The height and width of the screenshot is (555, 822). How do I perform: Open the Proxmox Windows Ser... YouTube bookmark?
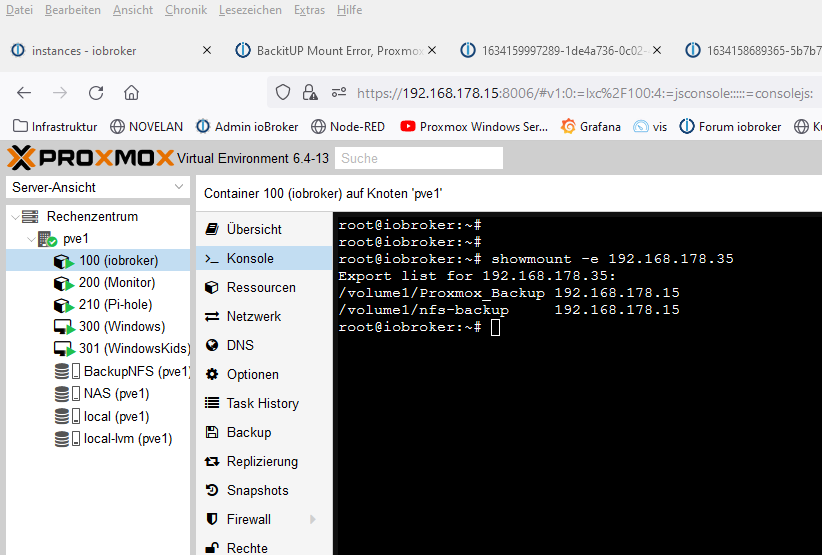pyautogui.click(x=474, y=127)
